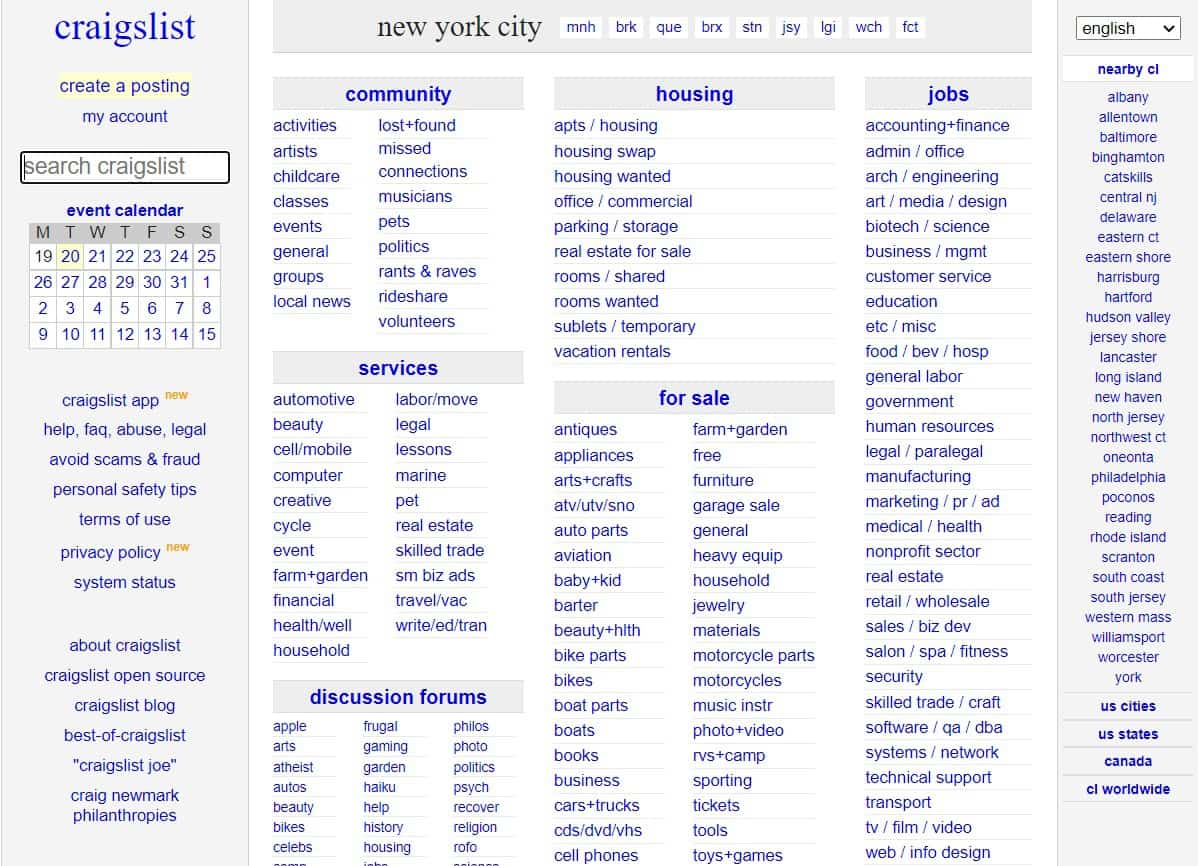Open privacy policy link

click(110, 552)
